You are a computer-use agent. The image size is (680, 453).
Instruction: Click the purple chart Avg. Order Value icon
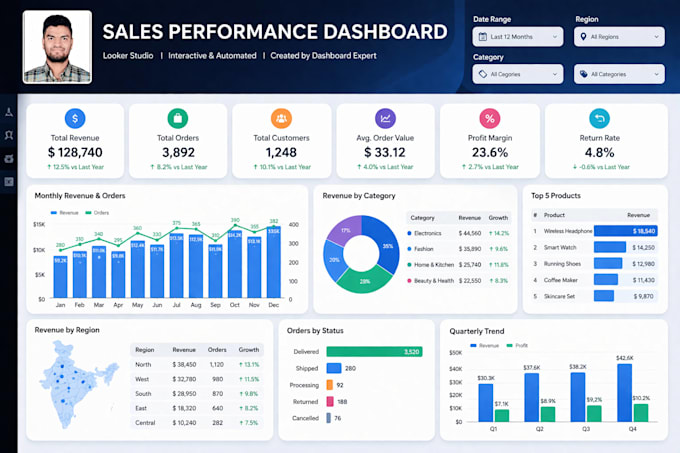(x=385, y=118)
